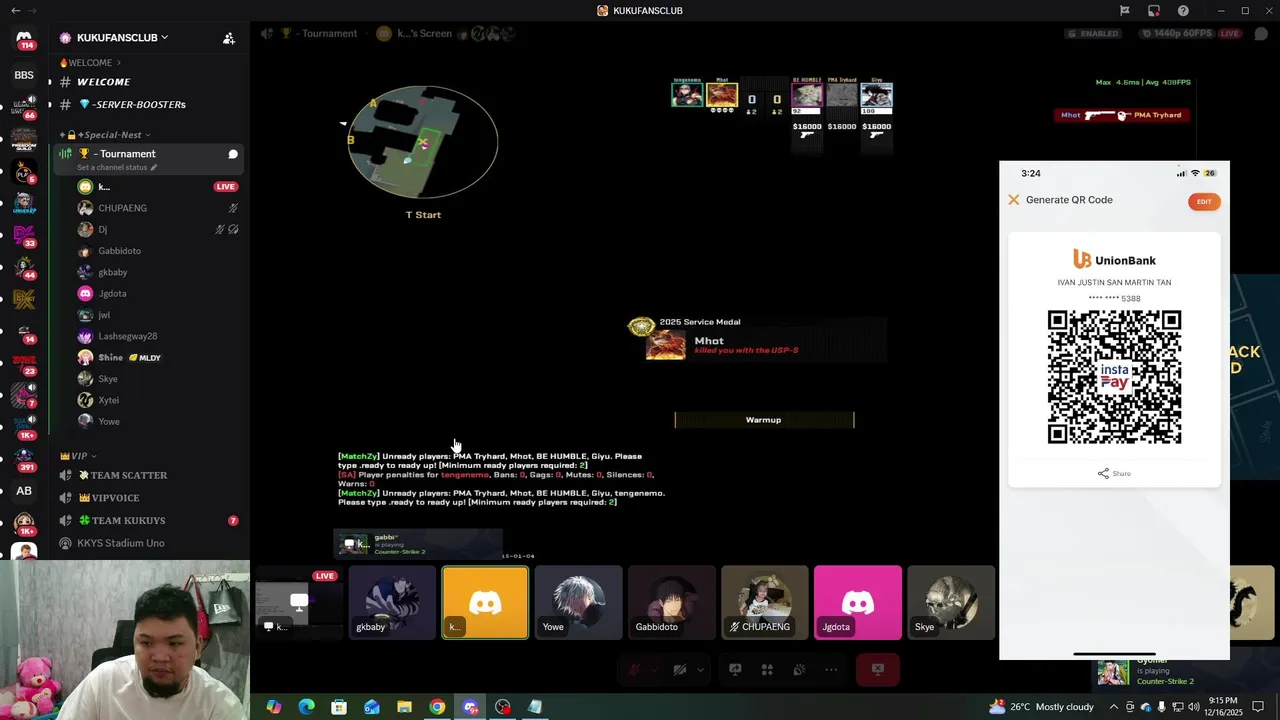Expand microphone input options arrow
The width and height of the screenshot is (1280, 720).
click(x=654, y=670)
